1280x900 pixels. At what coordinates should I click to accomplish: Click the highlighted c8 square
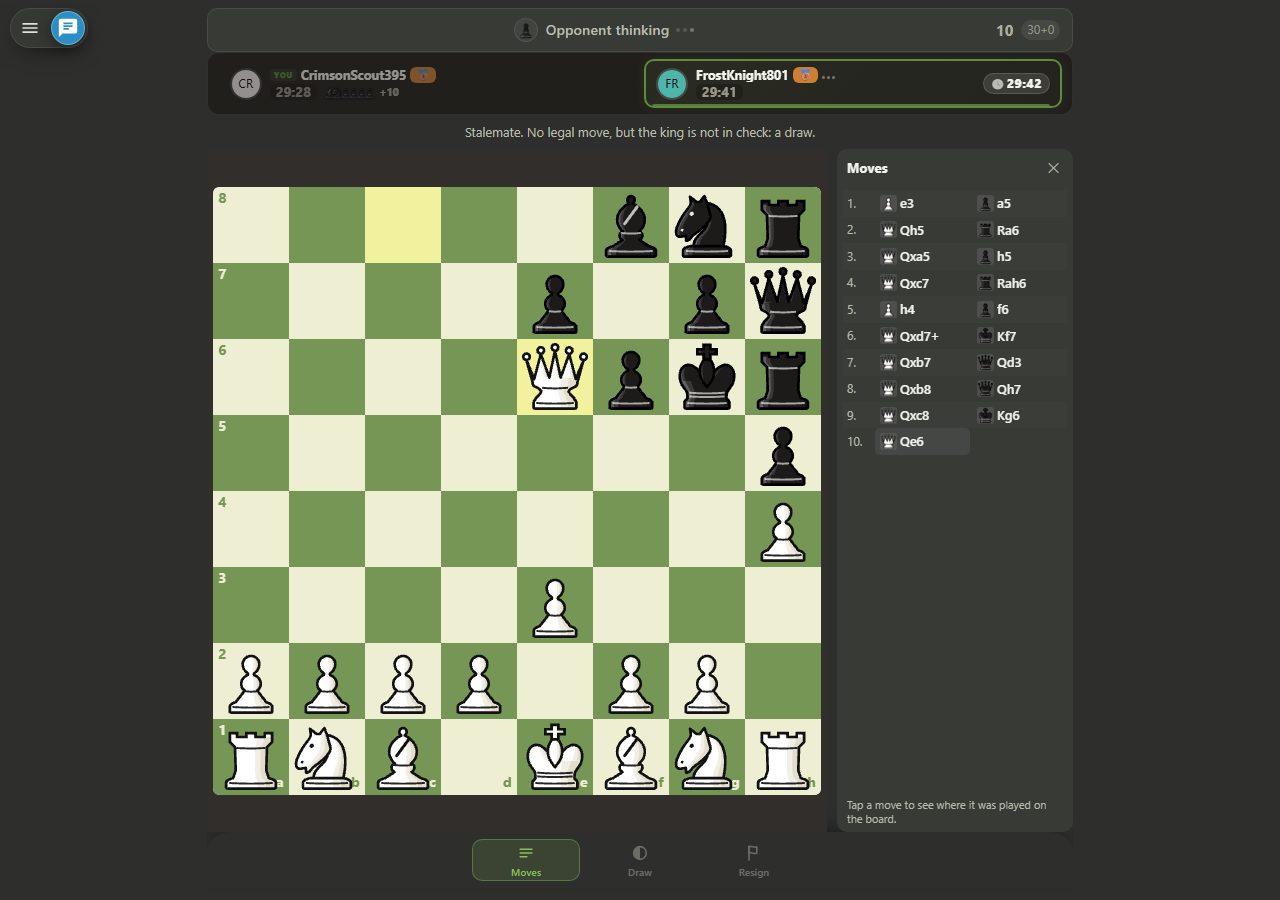403,225
